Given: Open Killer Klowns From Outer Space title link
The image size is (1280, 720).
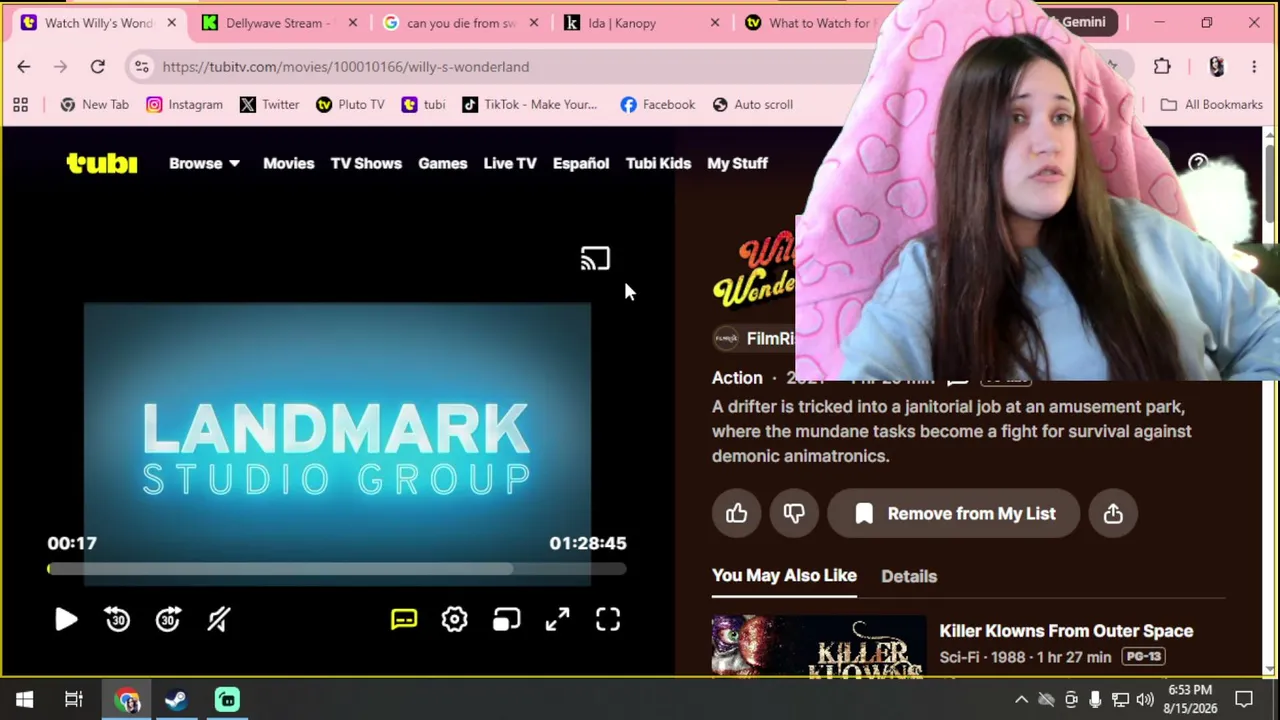Looking at the screenshot, I should click(1066, 631).
